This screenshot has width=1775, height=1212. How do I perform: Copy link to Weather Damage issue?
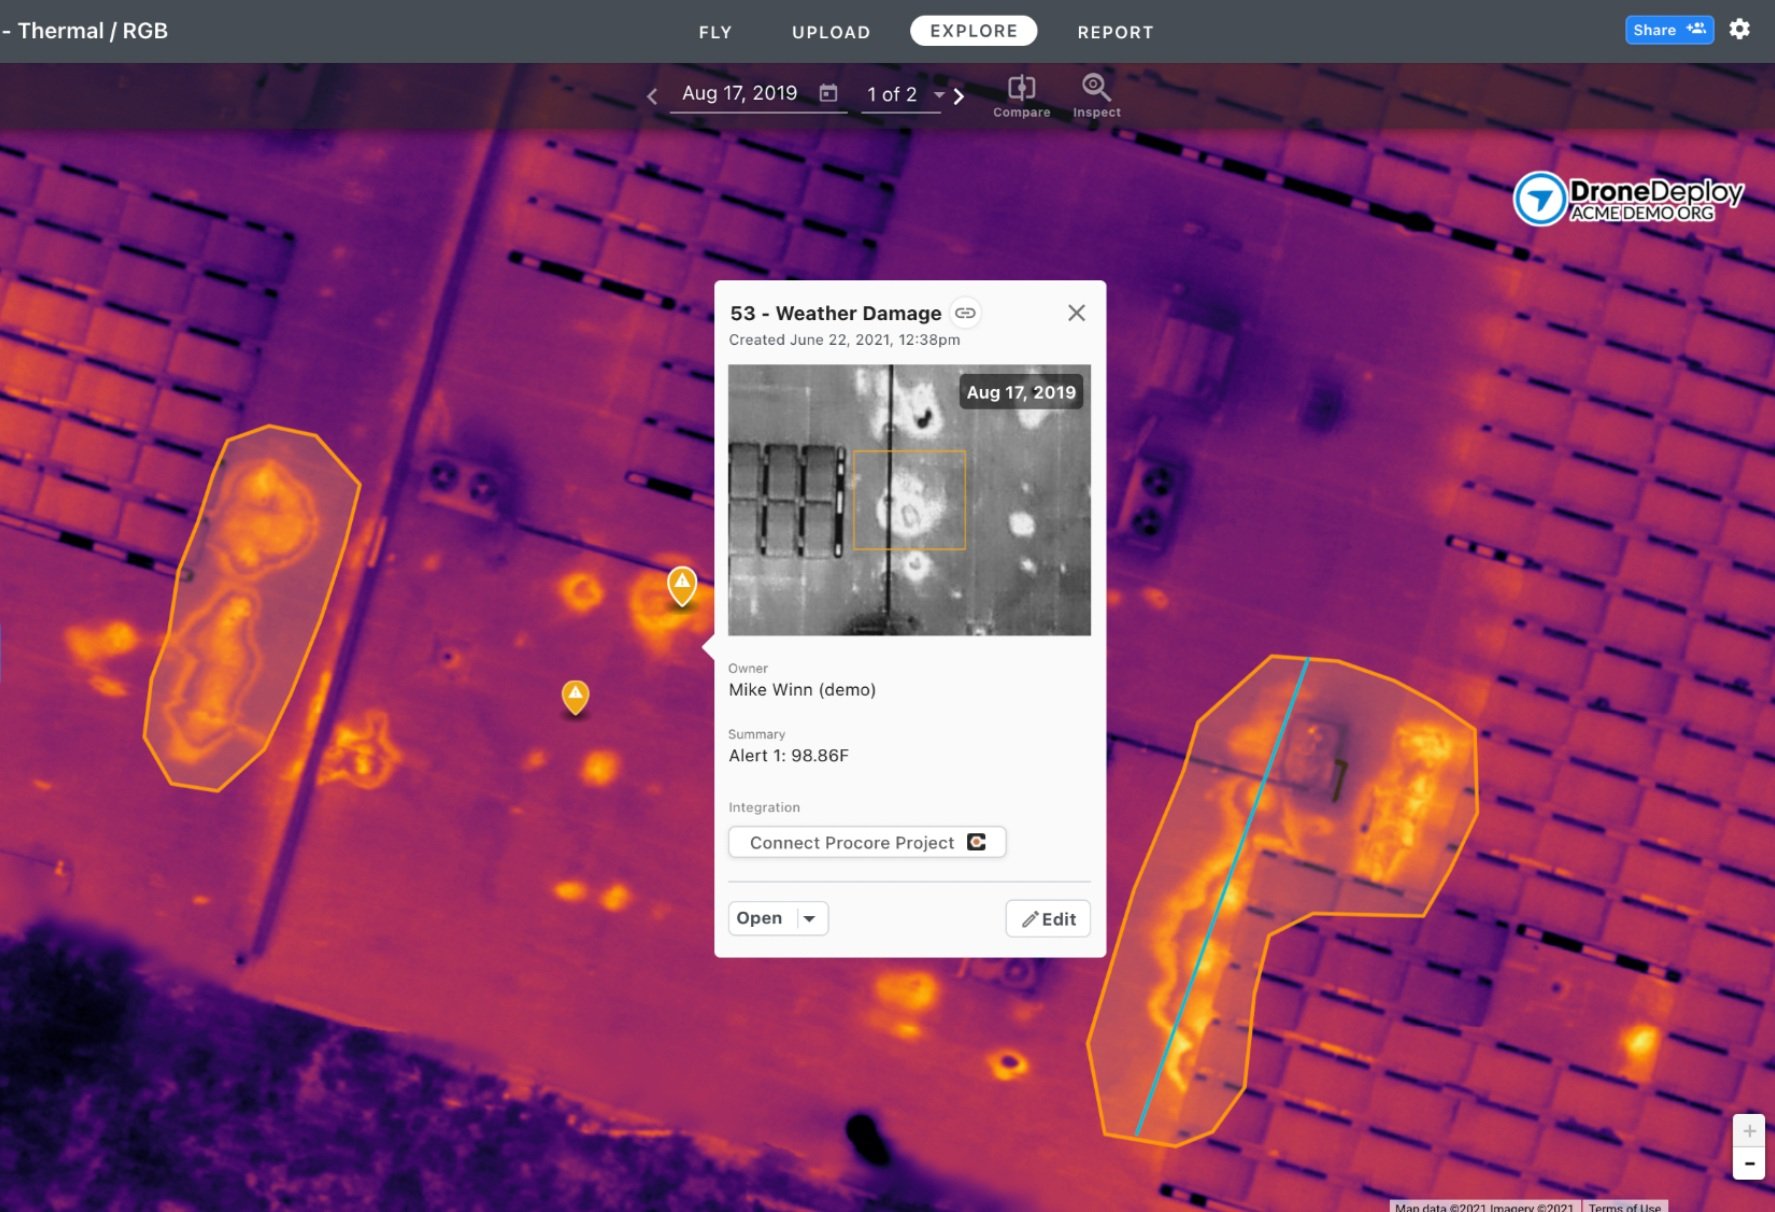[965, 313]
